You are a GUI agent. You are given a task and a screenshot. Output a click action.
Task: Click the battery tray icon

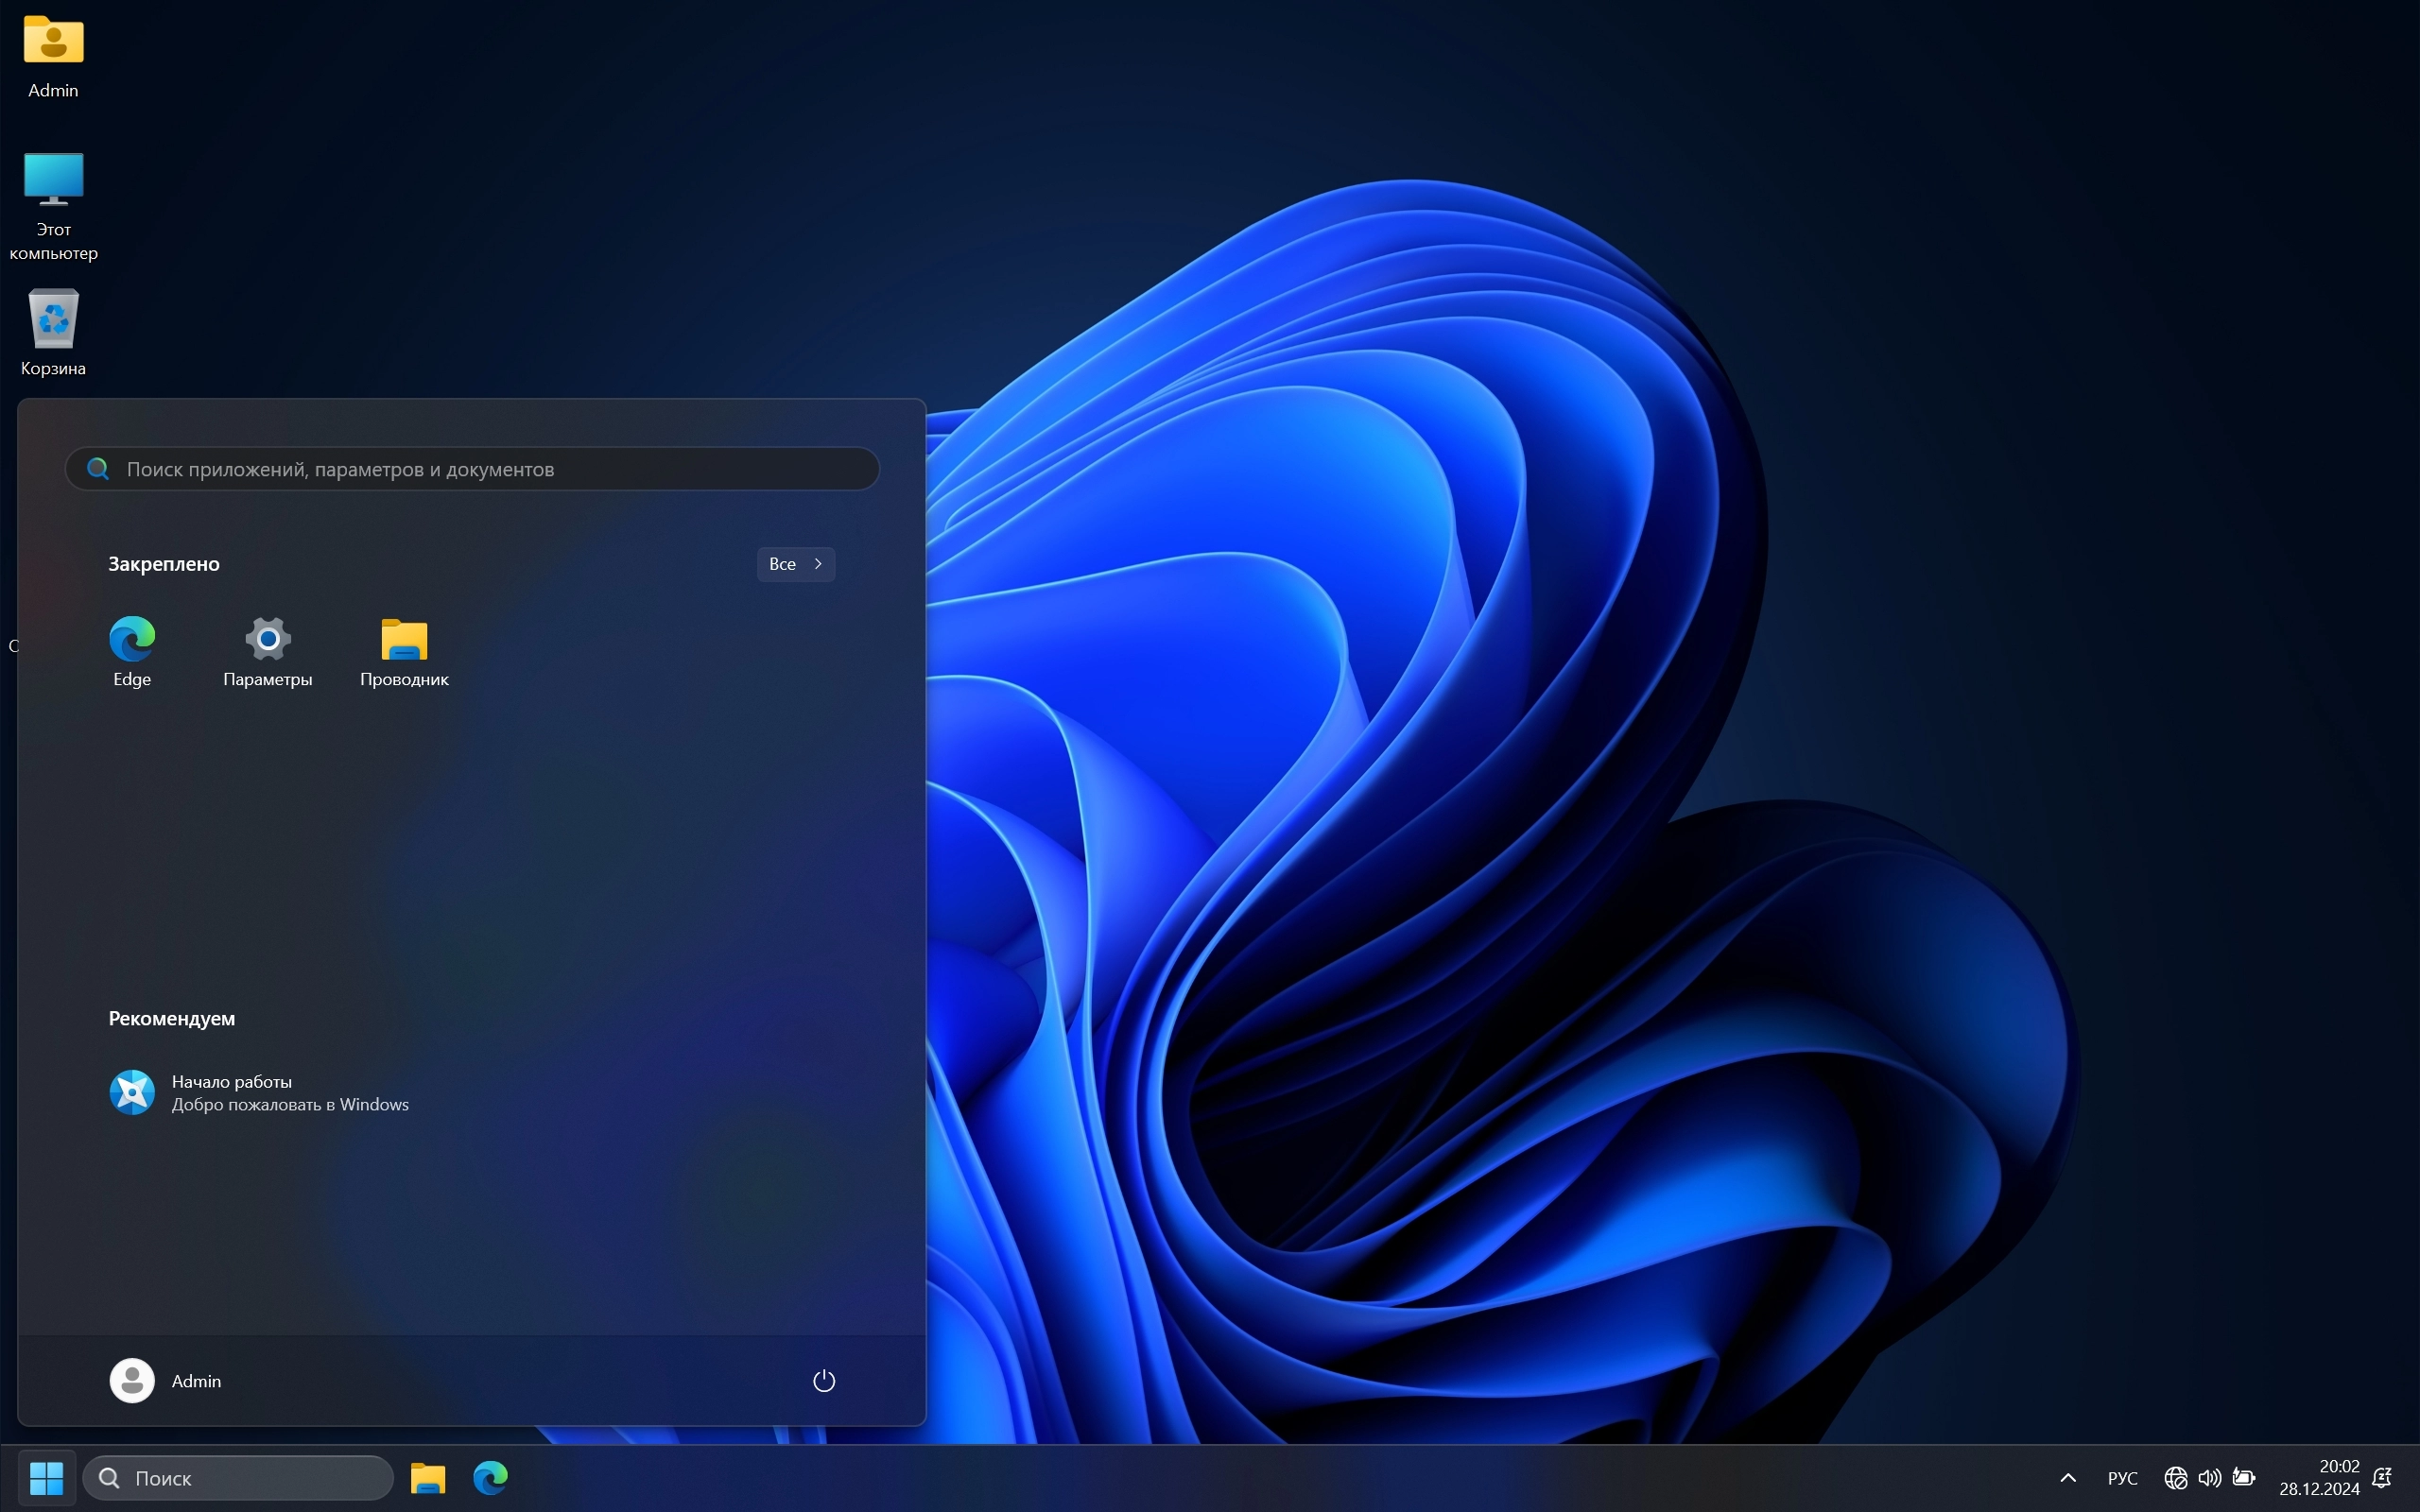2244,1477
